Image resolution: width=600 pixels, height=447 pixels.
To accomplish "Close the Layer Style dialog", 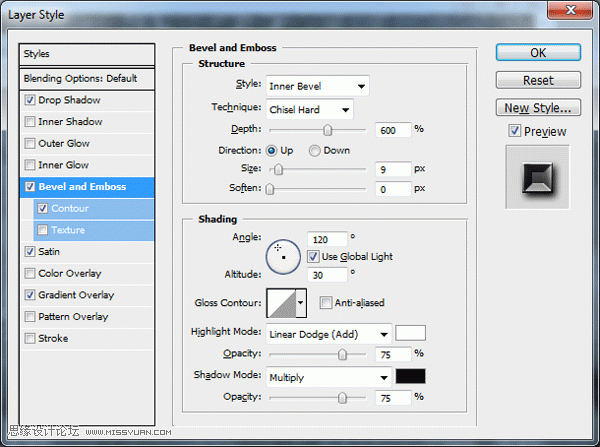I will (570, 9).
